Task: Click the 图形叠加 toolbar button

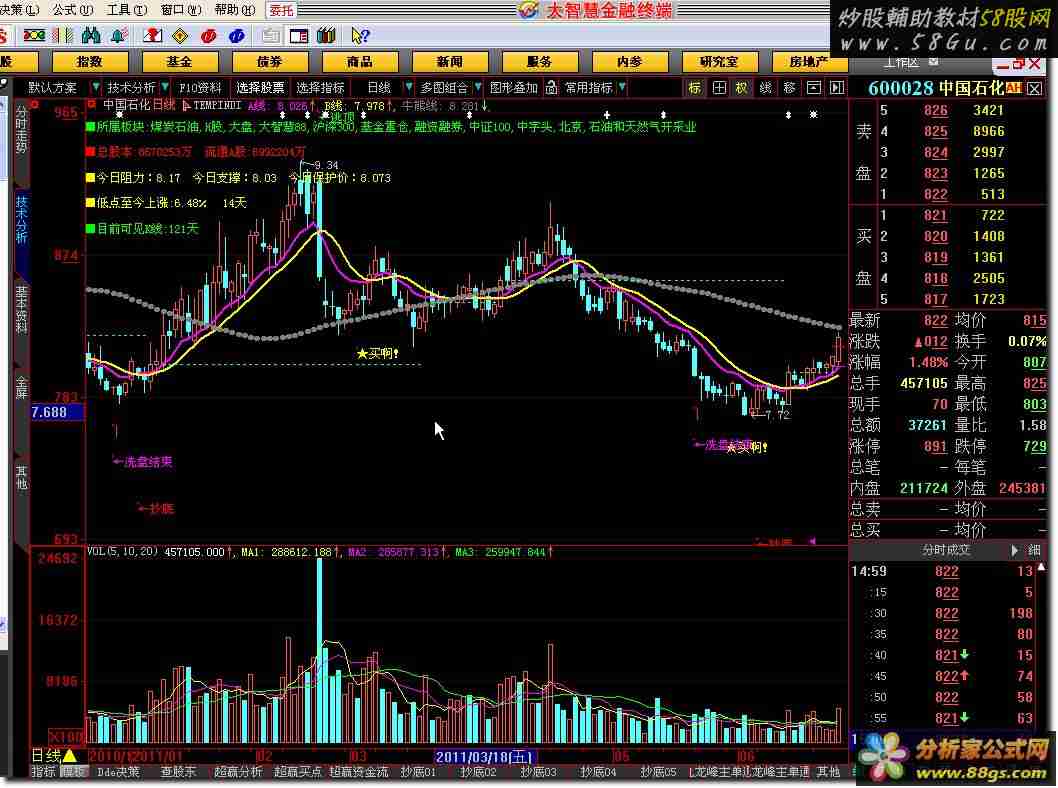Action: pos(513,88)
